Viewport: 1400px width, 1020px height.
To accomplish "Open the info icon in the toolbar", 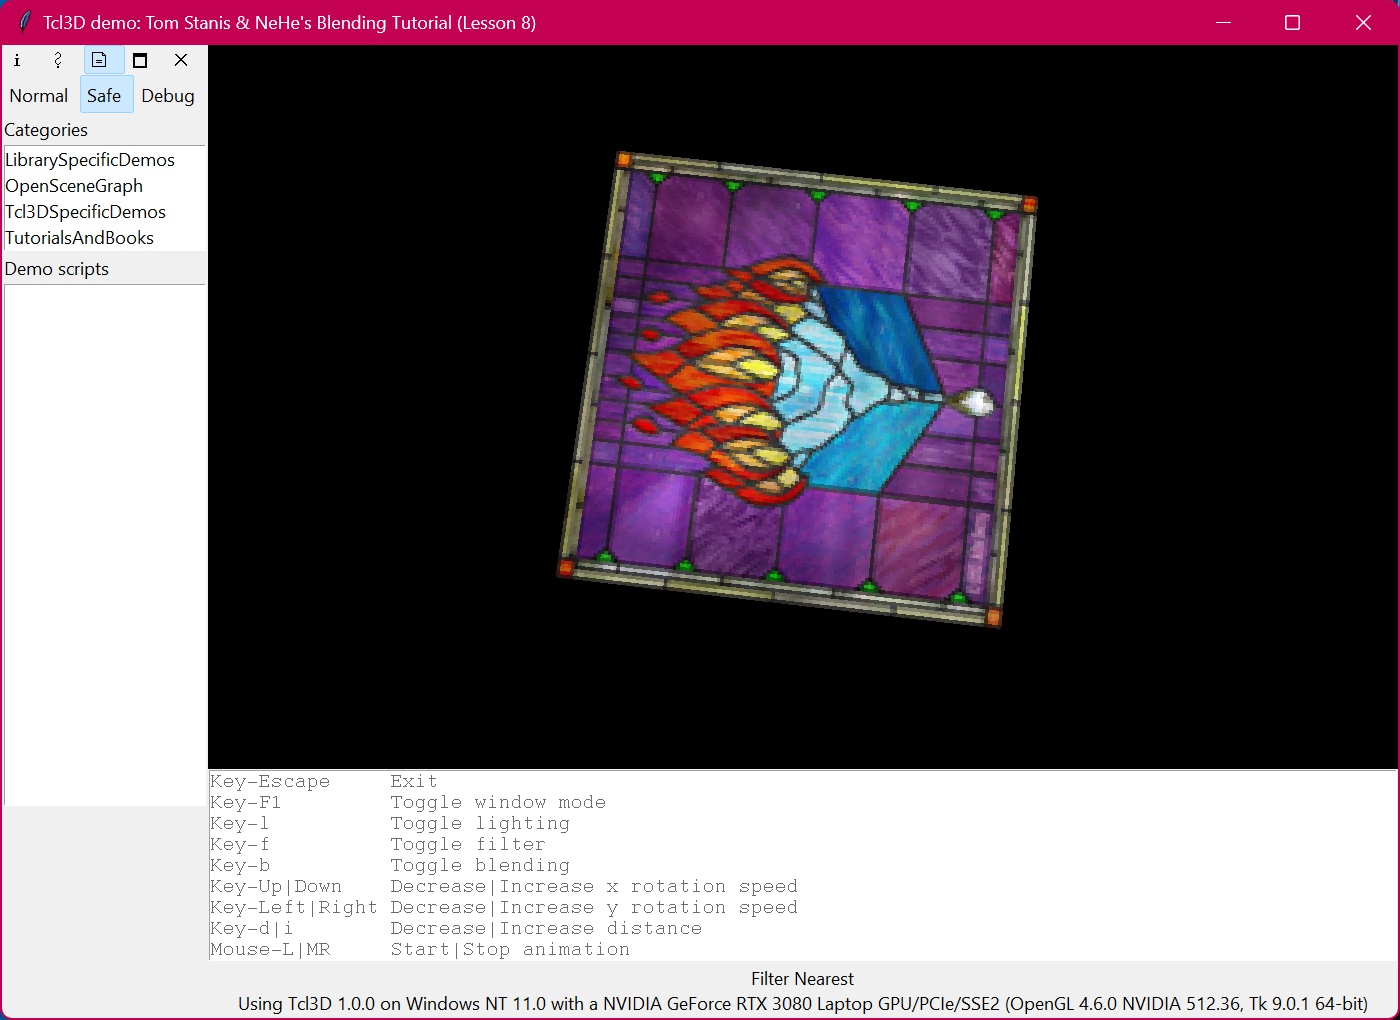I will (x=17, y=60).
